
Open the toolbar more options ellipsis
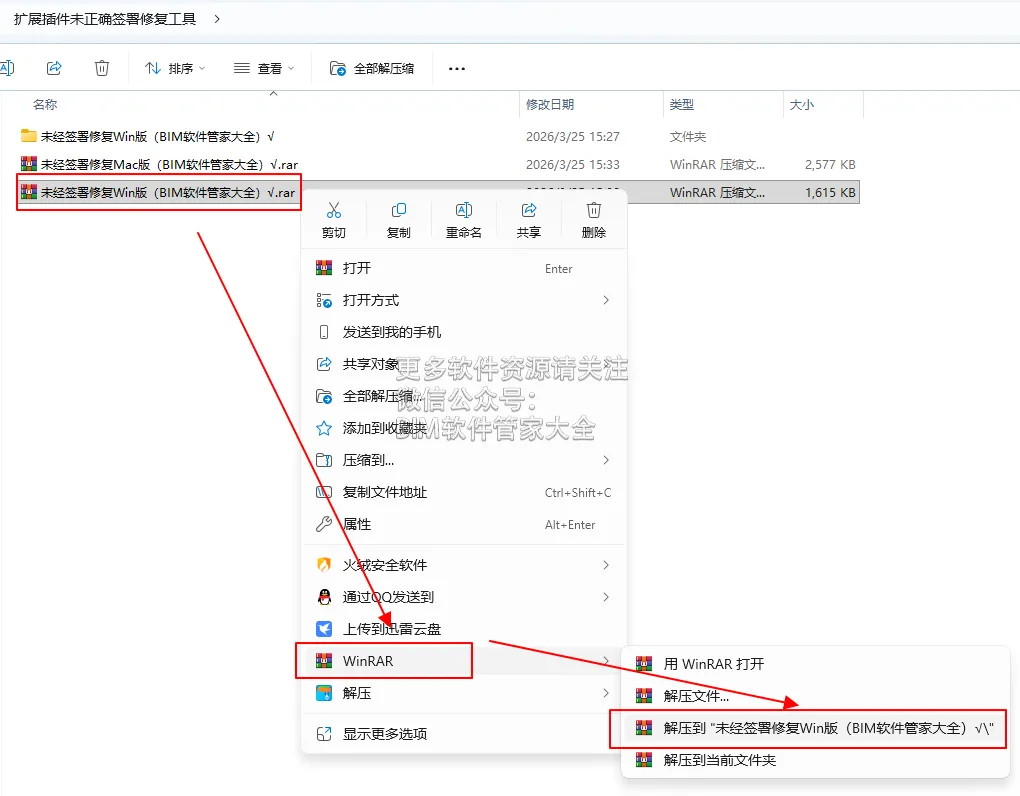(x=457, y=68)
